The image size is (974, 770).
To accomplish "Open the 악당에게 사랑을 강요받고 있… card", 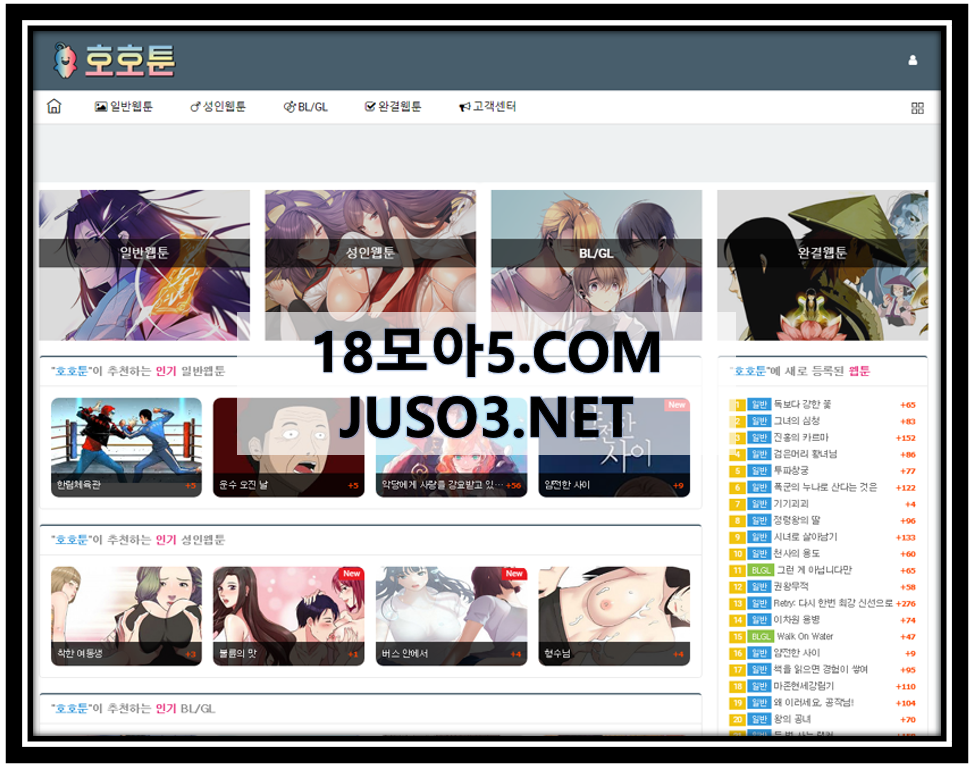I will (x=451, y=447).
